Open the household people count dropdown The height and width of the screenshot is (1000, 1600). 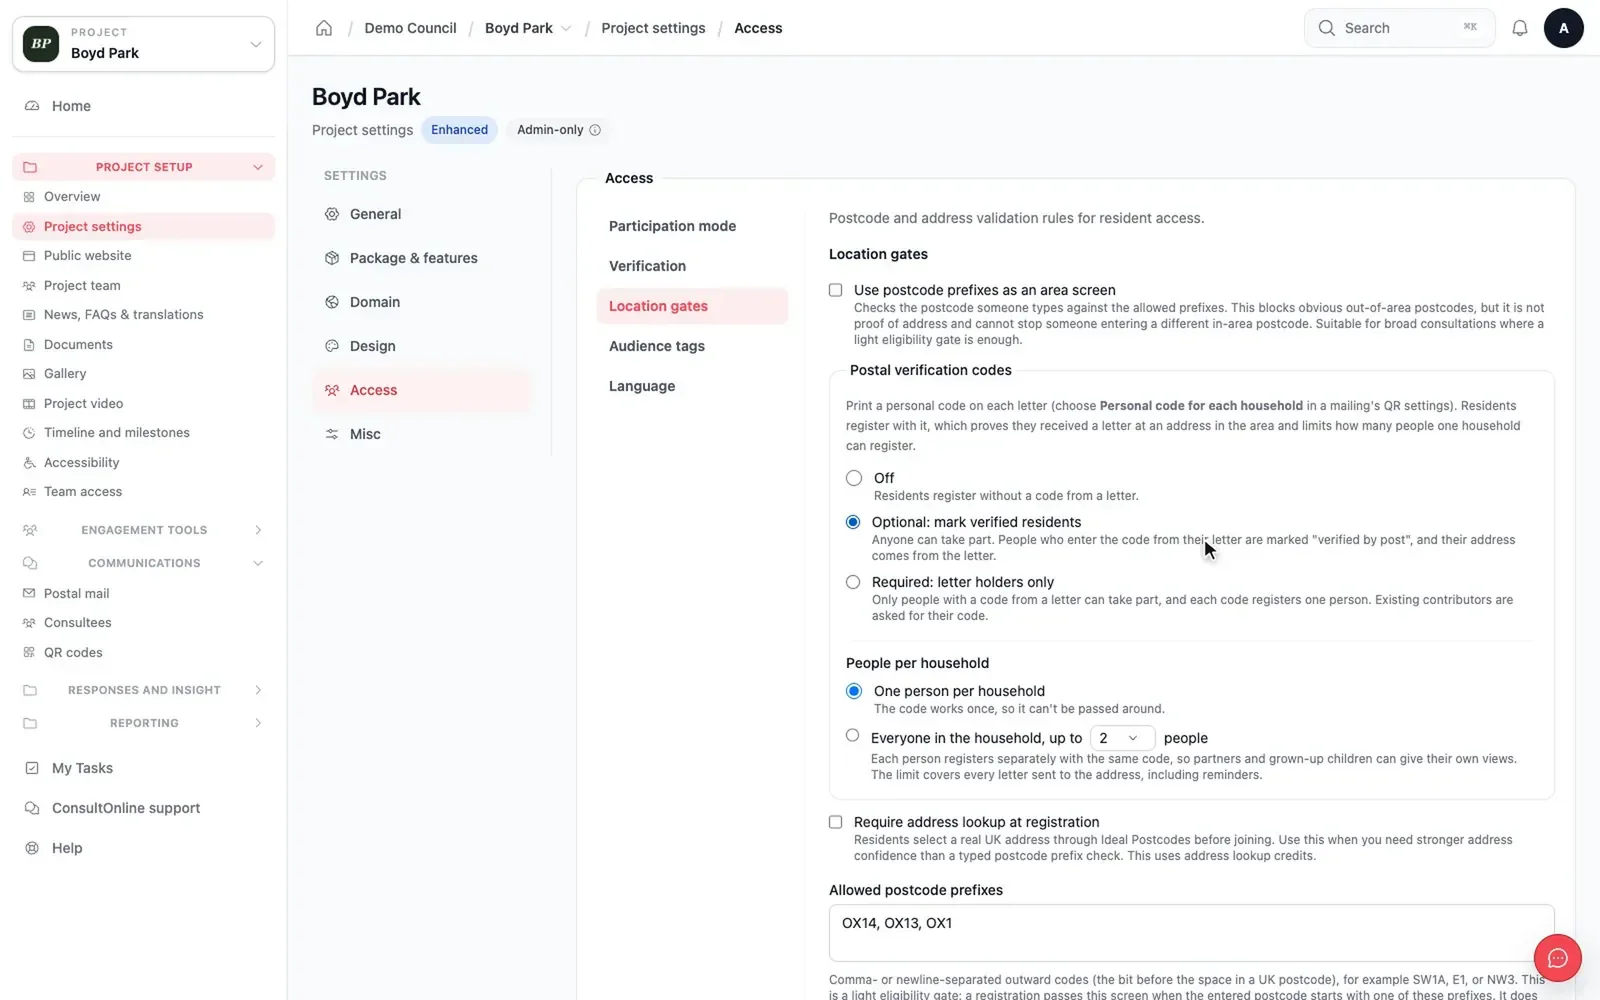pos(1122,738)
